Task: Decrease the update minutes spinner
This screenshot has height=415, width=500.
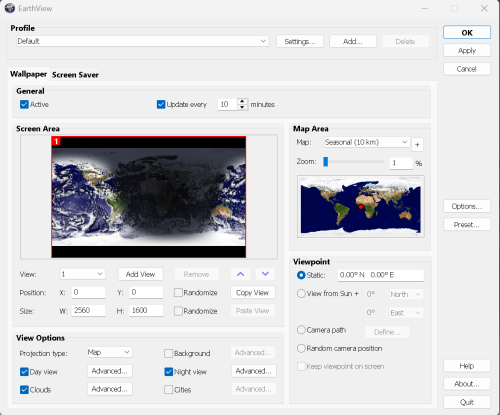Action: click(242, 107)
